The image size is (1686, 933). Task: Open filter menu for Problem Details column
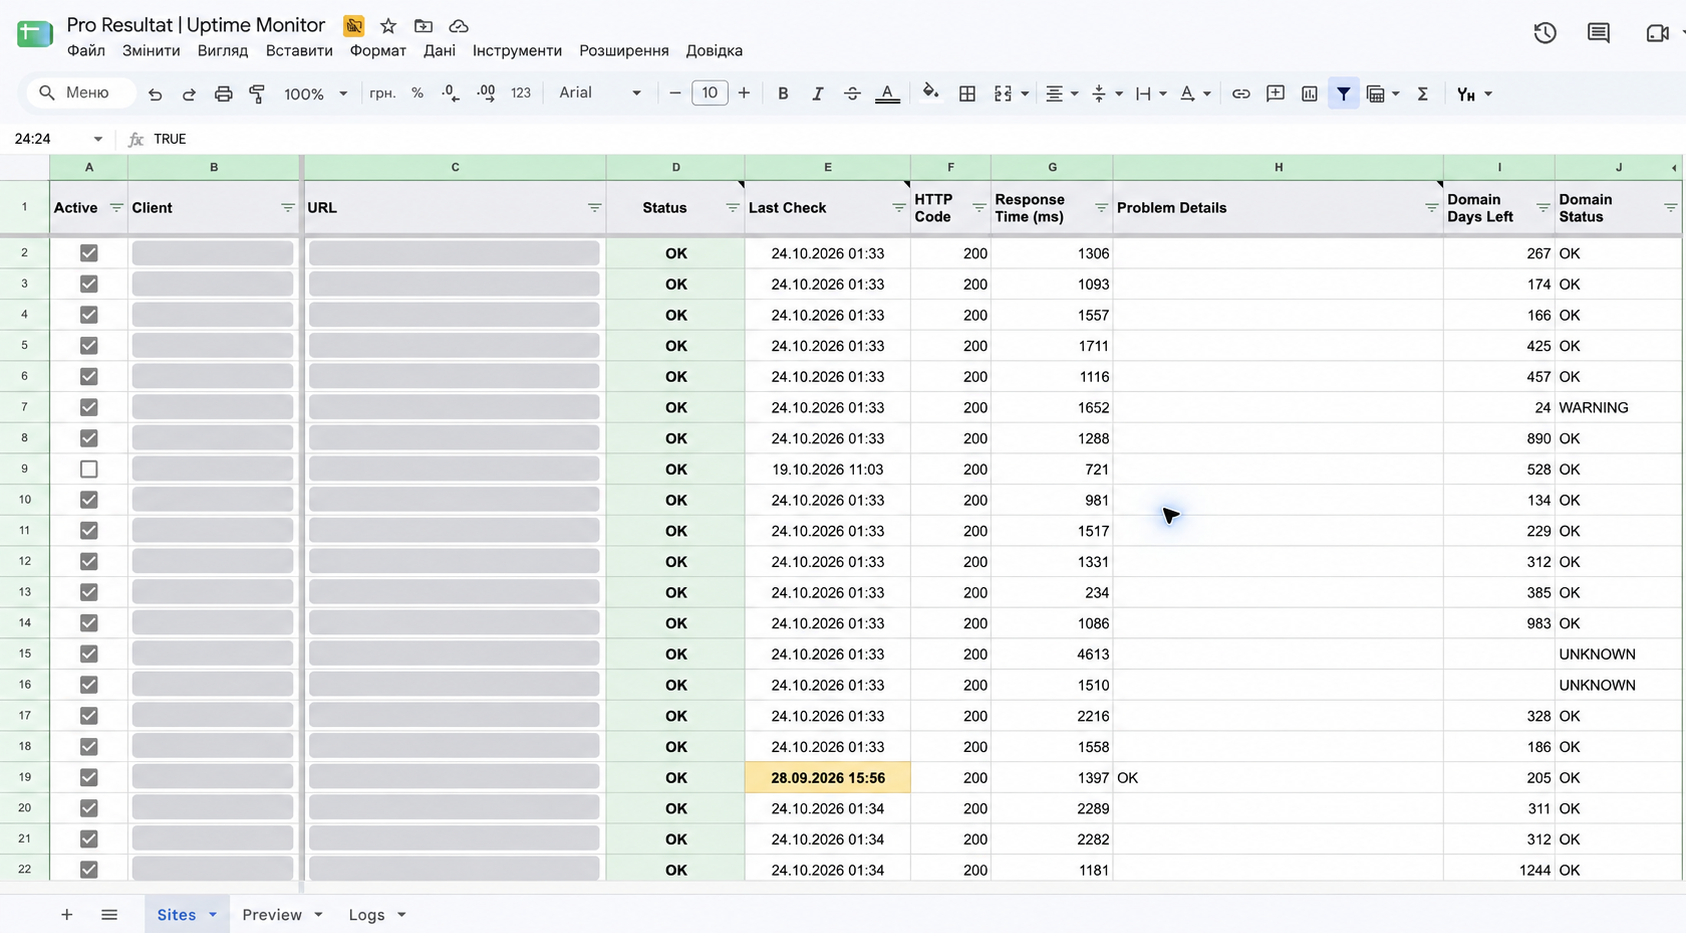[1431, 208]
